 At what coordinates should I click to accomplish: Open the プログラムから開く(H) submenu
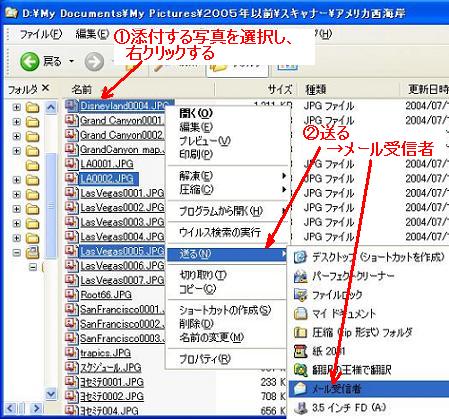click(228, 211)
